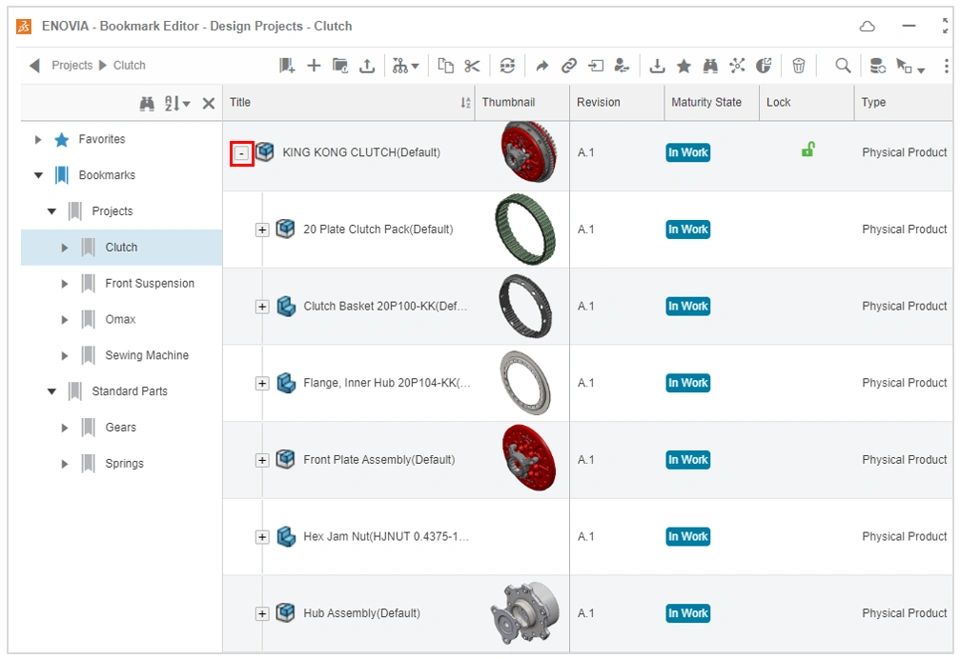Click the download icon in toolbar
Screen dimensions: 960x659
click(657, 66)
